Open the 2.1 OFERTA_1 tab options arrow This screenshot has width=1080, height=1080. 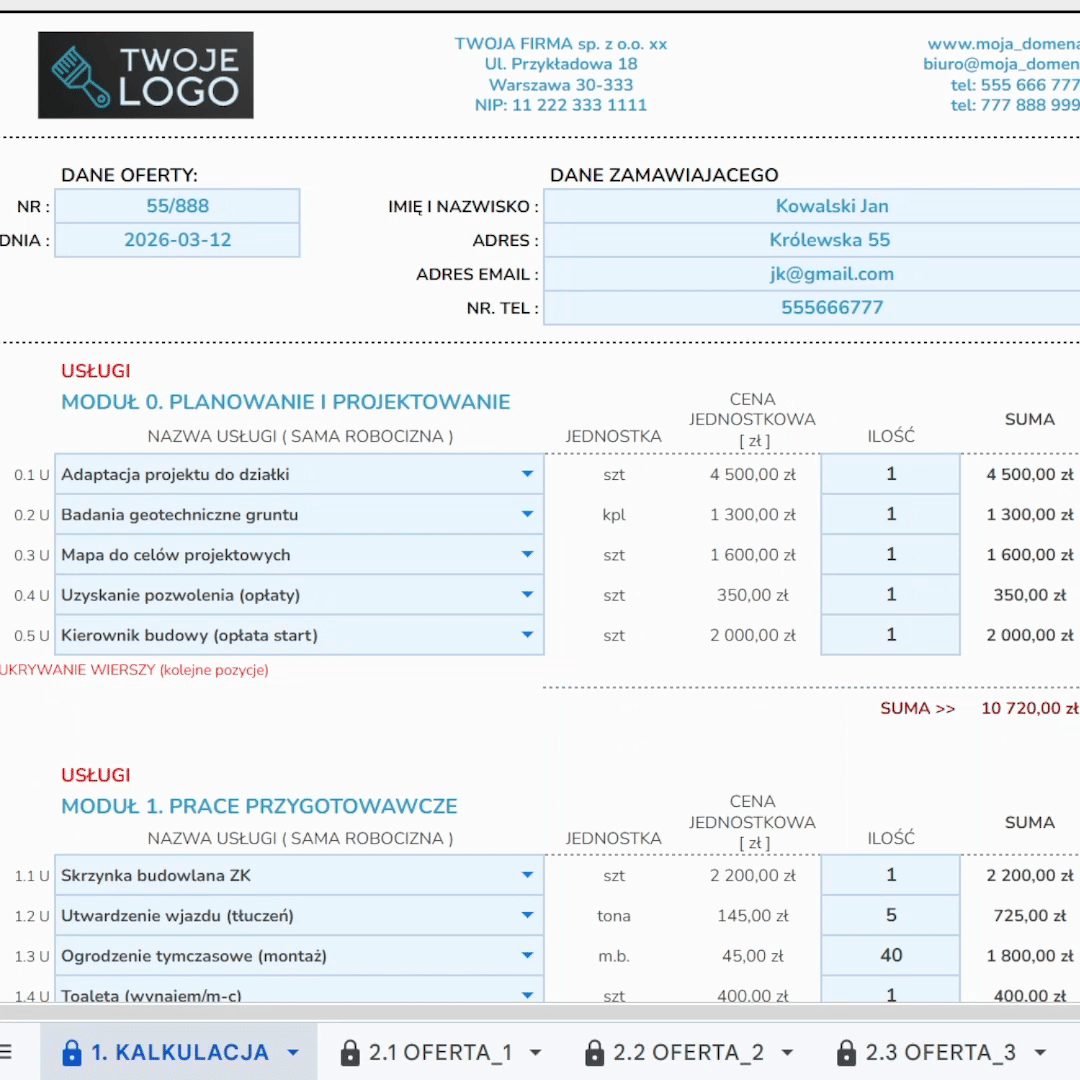click(x=535, y=1052)
